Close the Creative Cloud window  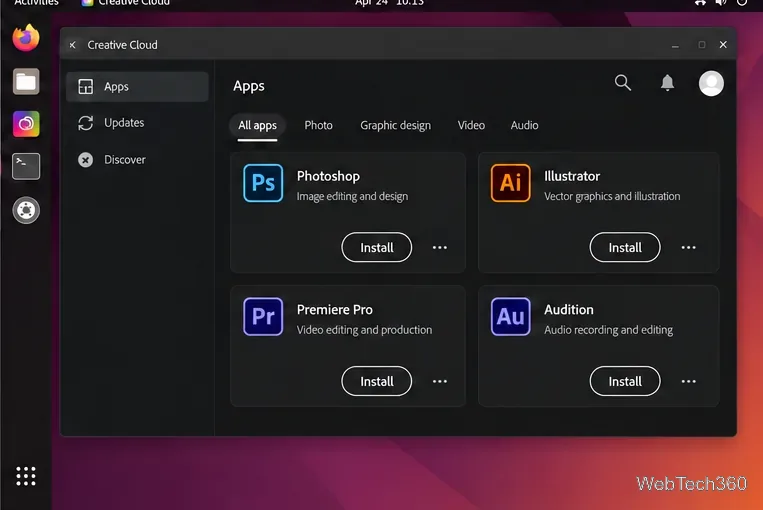tap(723, 45)
